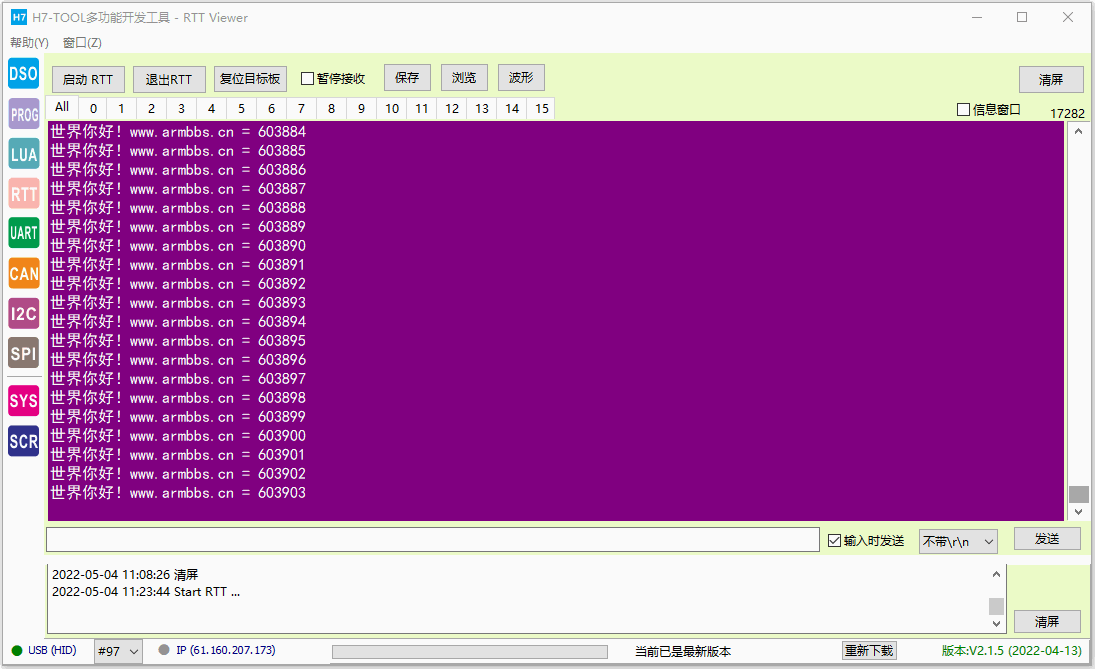Viewport: 1095px width, 669px height.
Task: Click the version text V2.1.5
Action: pyautogui.click(x=1011, y=650)
